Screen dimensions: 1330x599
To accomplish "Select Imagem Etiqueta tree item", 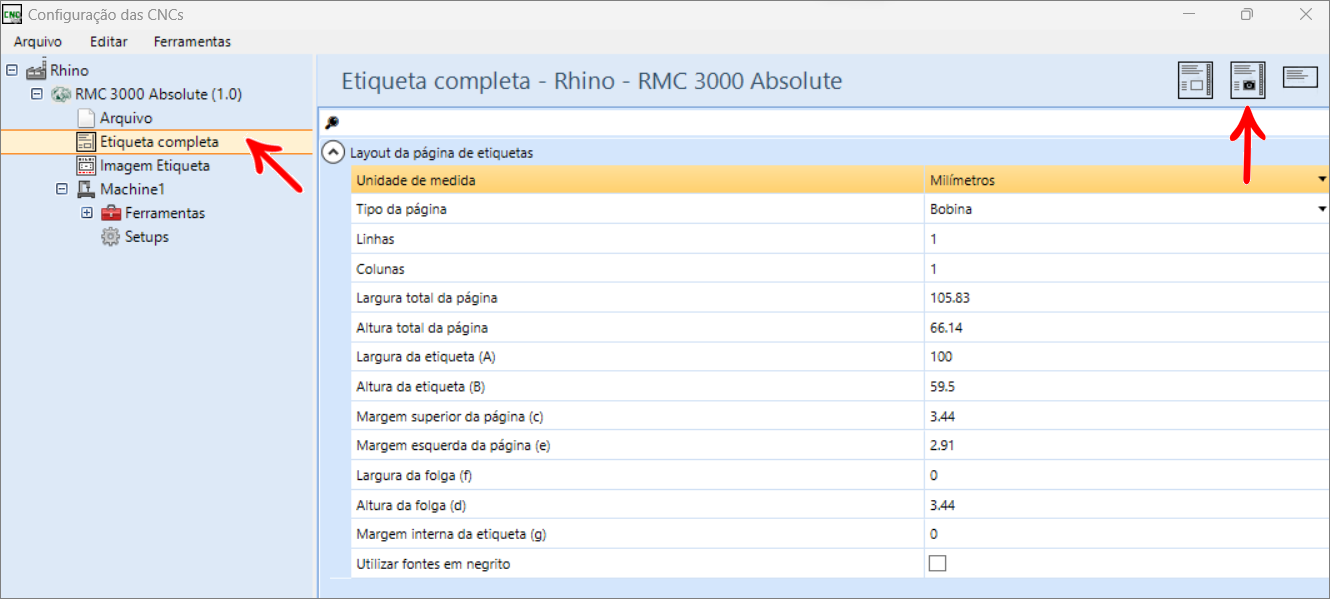I will pyautogui.click(x=155, y=166).
